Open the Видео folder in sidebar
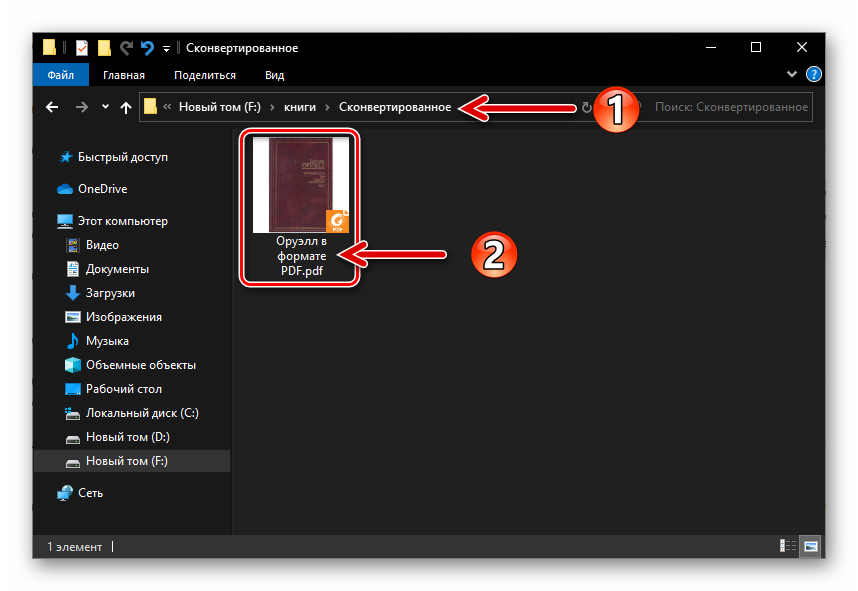Image resolution: width=858 pixels, height=591 pixels. (x=102, y=245)
